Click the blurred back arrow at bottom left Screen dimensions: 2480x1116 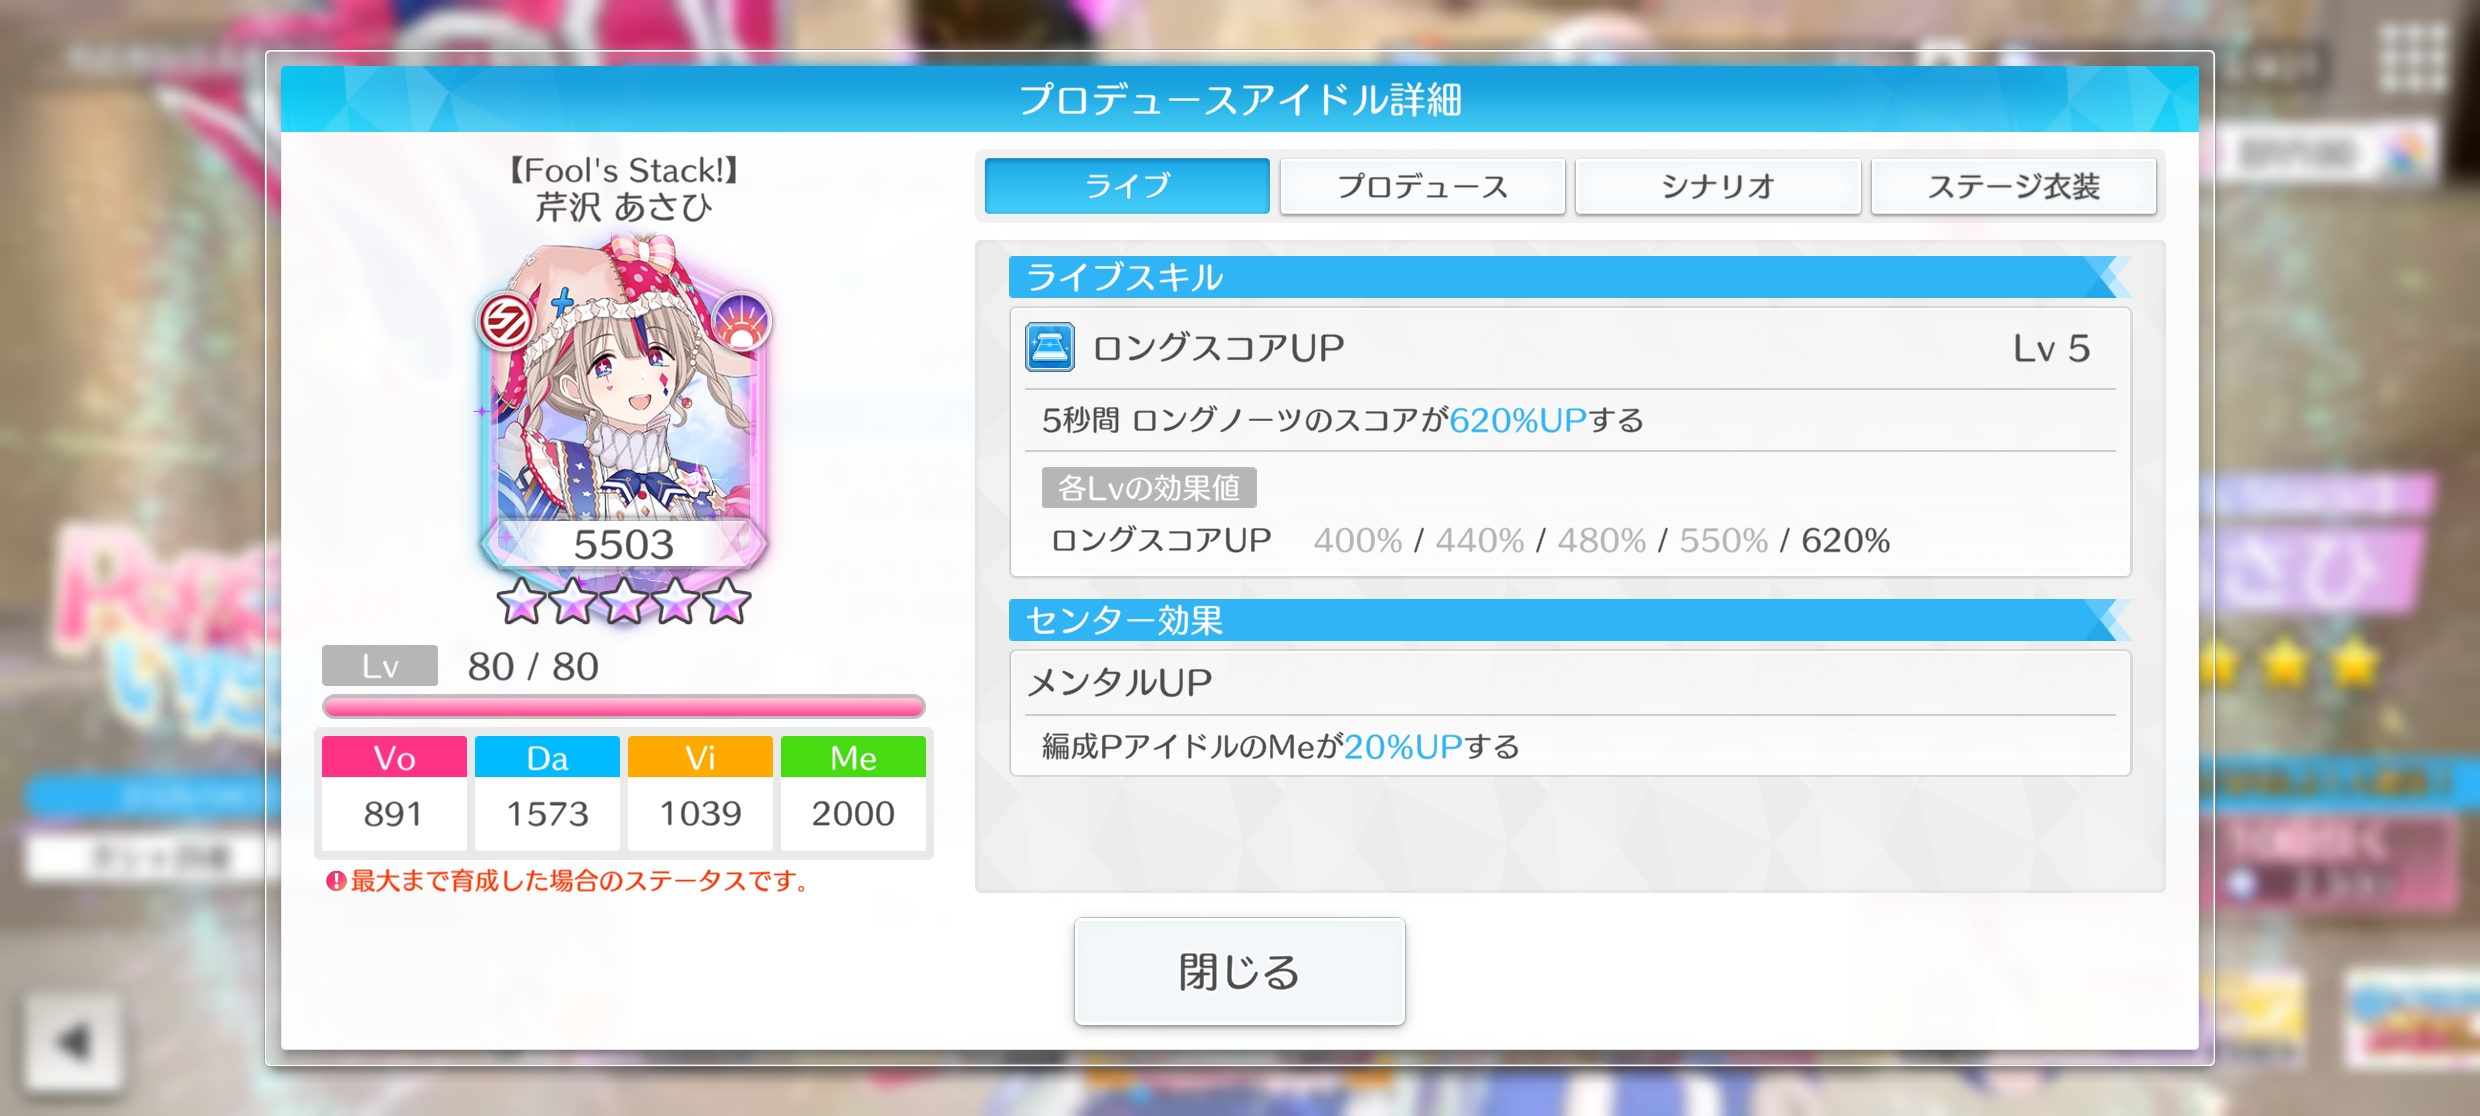tap(74, 1042)
